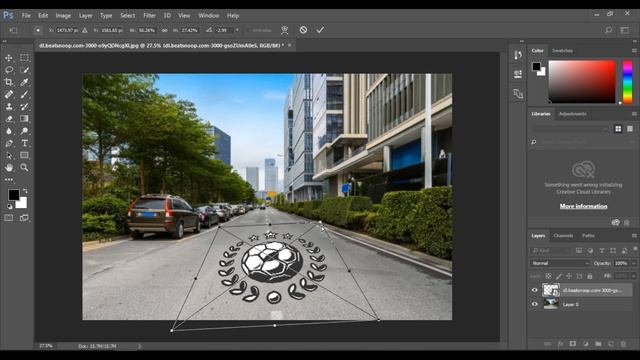Select the Dodge tool

[x=24, y=131]
